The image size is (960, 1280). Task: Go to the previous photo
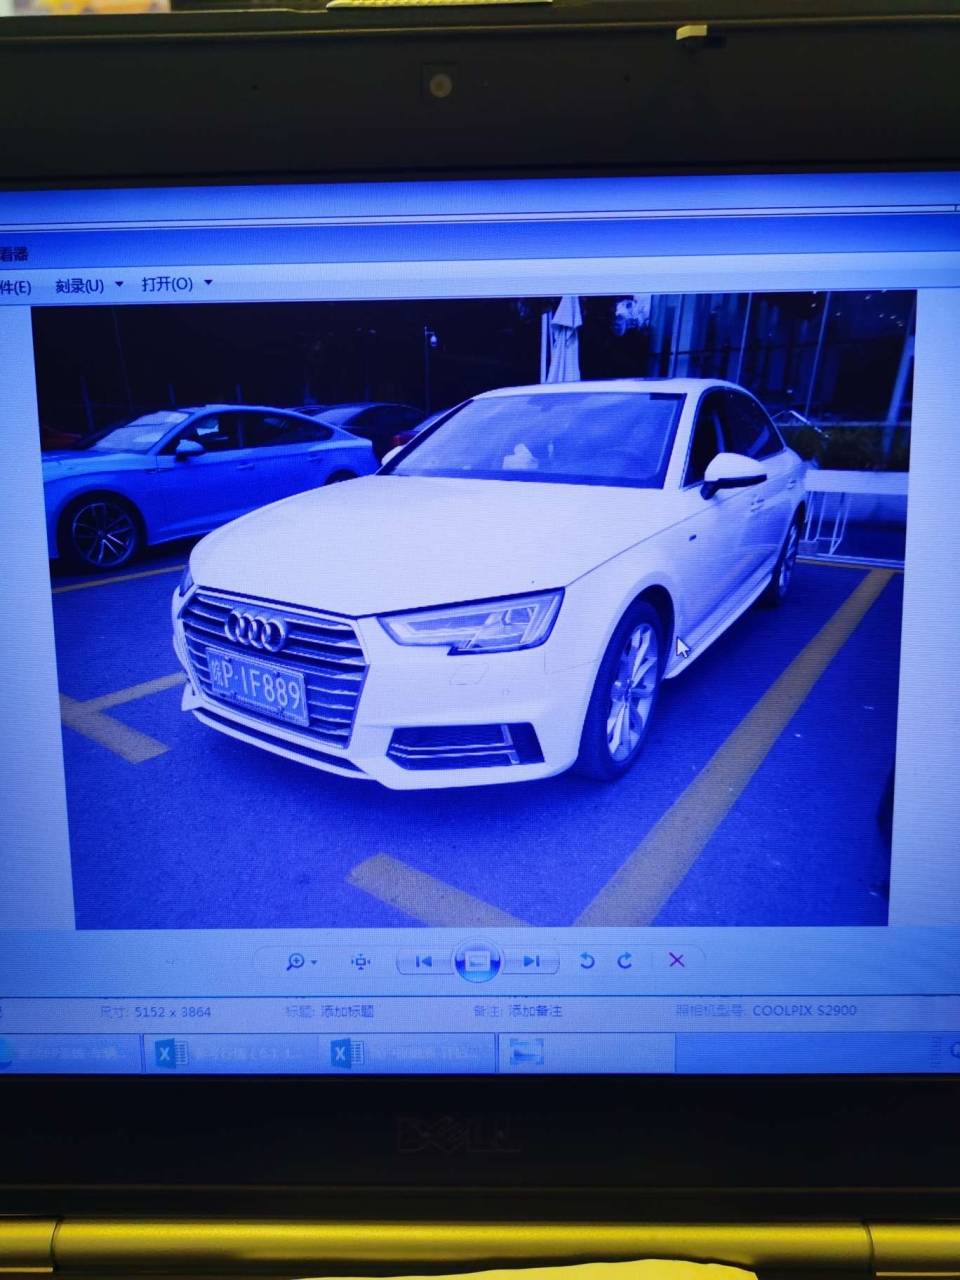(424, 961)
